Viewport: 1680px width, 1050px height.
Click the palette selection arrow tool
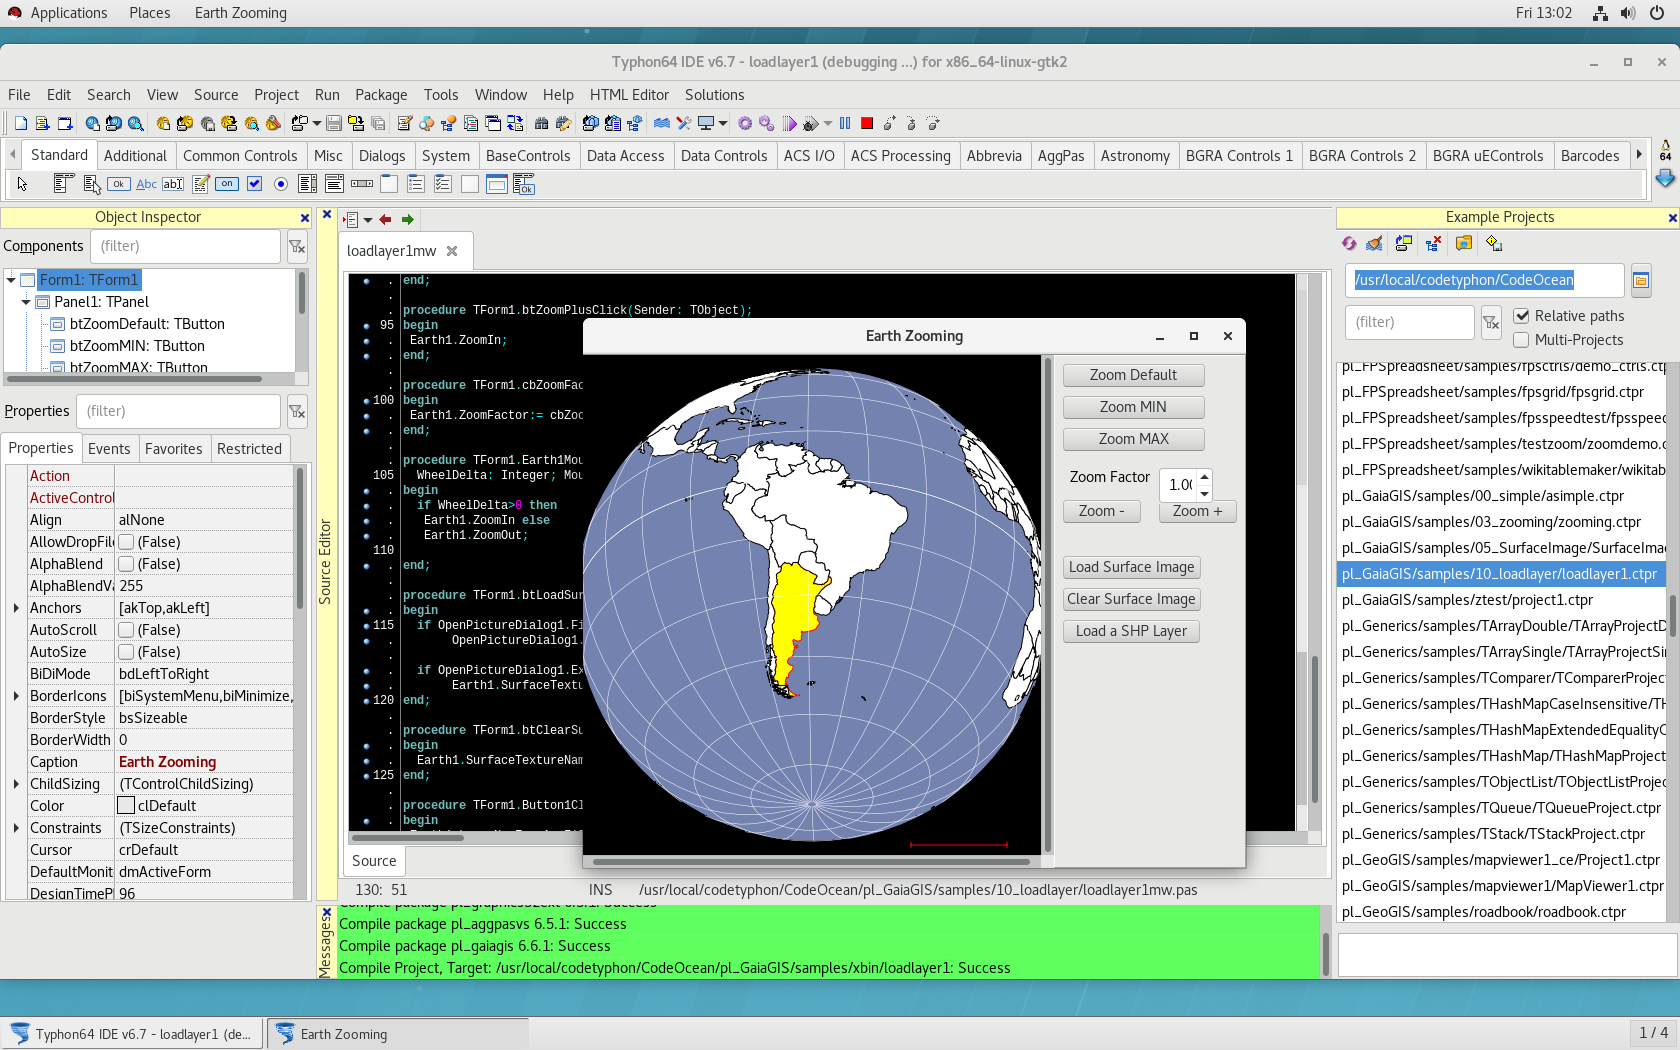22,184
